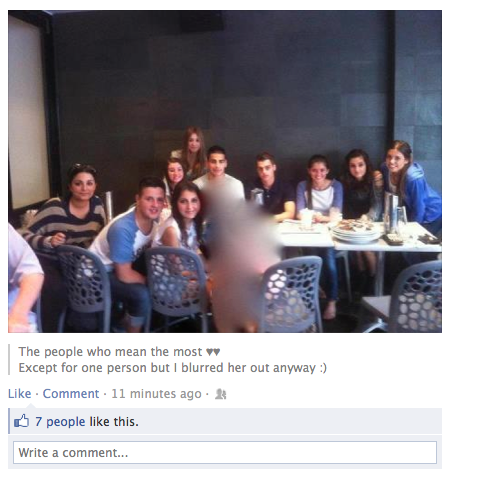Open the '11 minutes ago' timestamp
This screenshot has height=487, width=481.
point(156,394)
